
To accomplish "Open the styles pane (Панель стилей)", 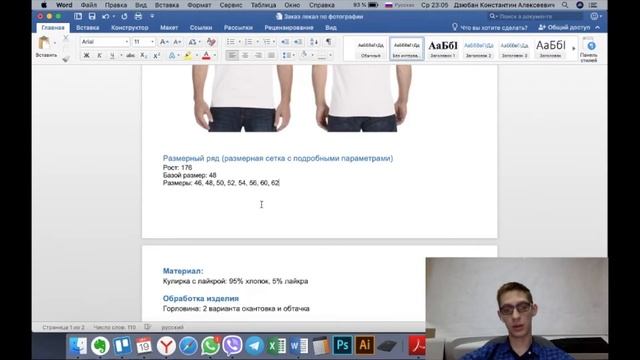I will coord(589,50).
